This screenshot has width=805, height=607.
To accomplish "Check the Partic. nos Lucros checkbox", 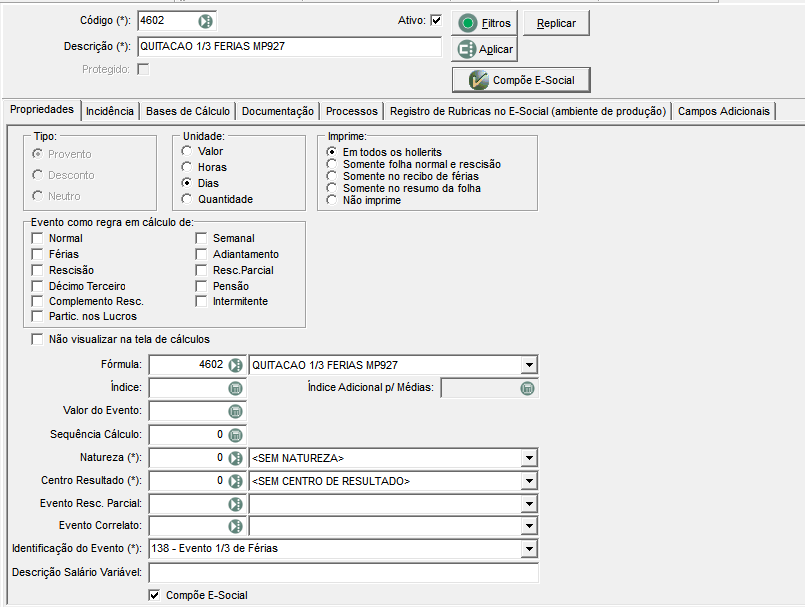I will (37, 316).
